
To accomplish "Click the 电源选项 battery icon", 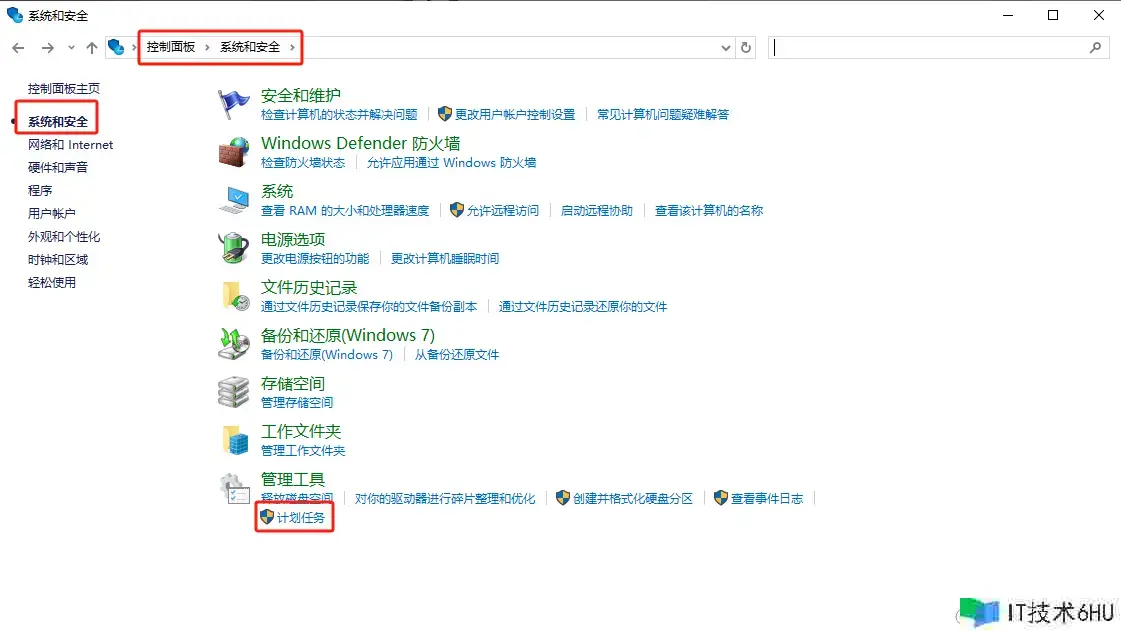I will [x=233, y=248].
